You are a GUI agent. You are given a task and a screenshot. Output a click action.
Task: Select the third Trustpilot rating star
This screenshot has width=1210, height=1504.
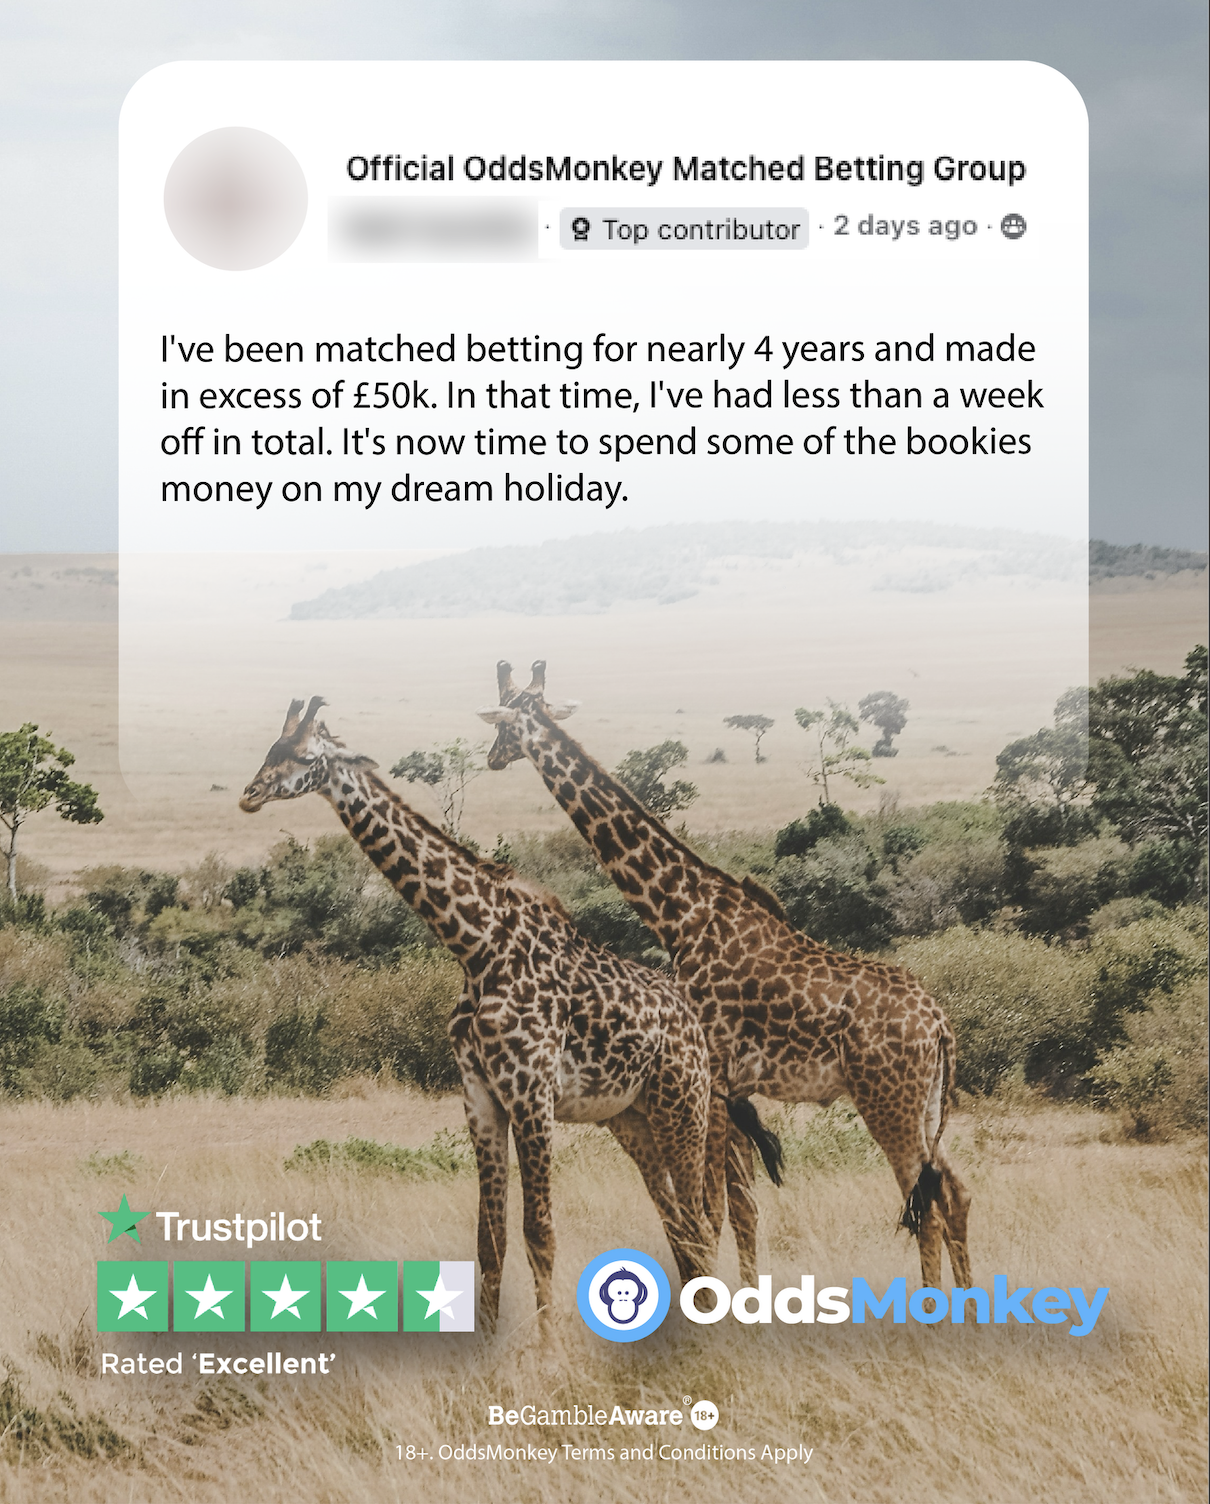(286, 1297)
